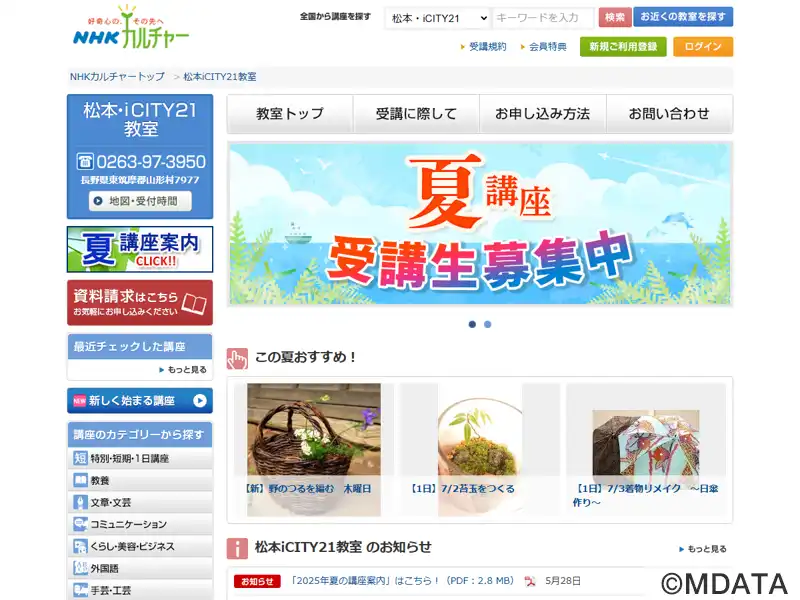Click the お近くの教室を探す button
This screenshot has height=600, width=800.
tap(683, 17)
